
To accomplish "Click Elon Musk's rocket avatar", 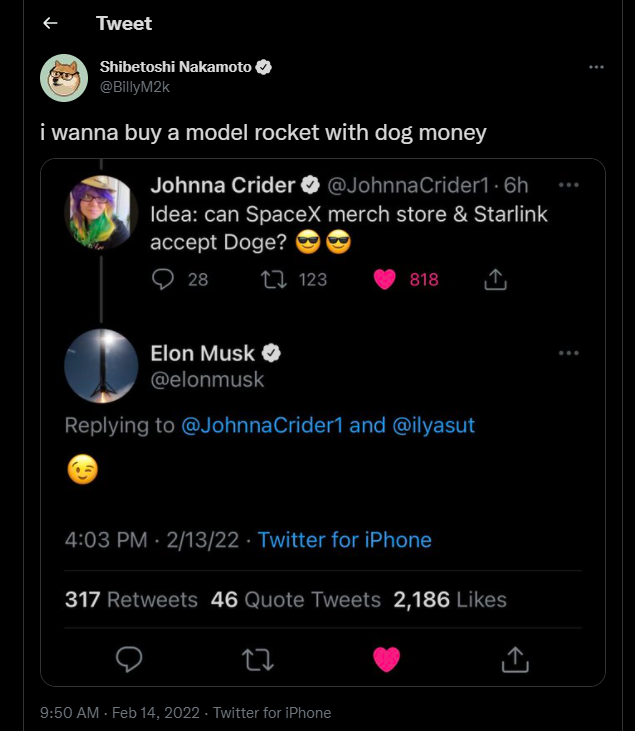I will [101, 366].
